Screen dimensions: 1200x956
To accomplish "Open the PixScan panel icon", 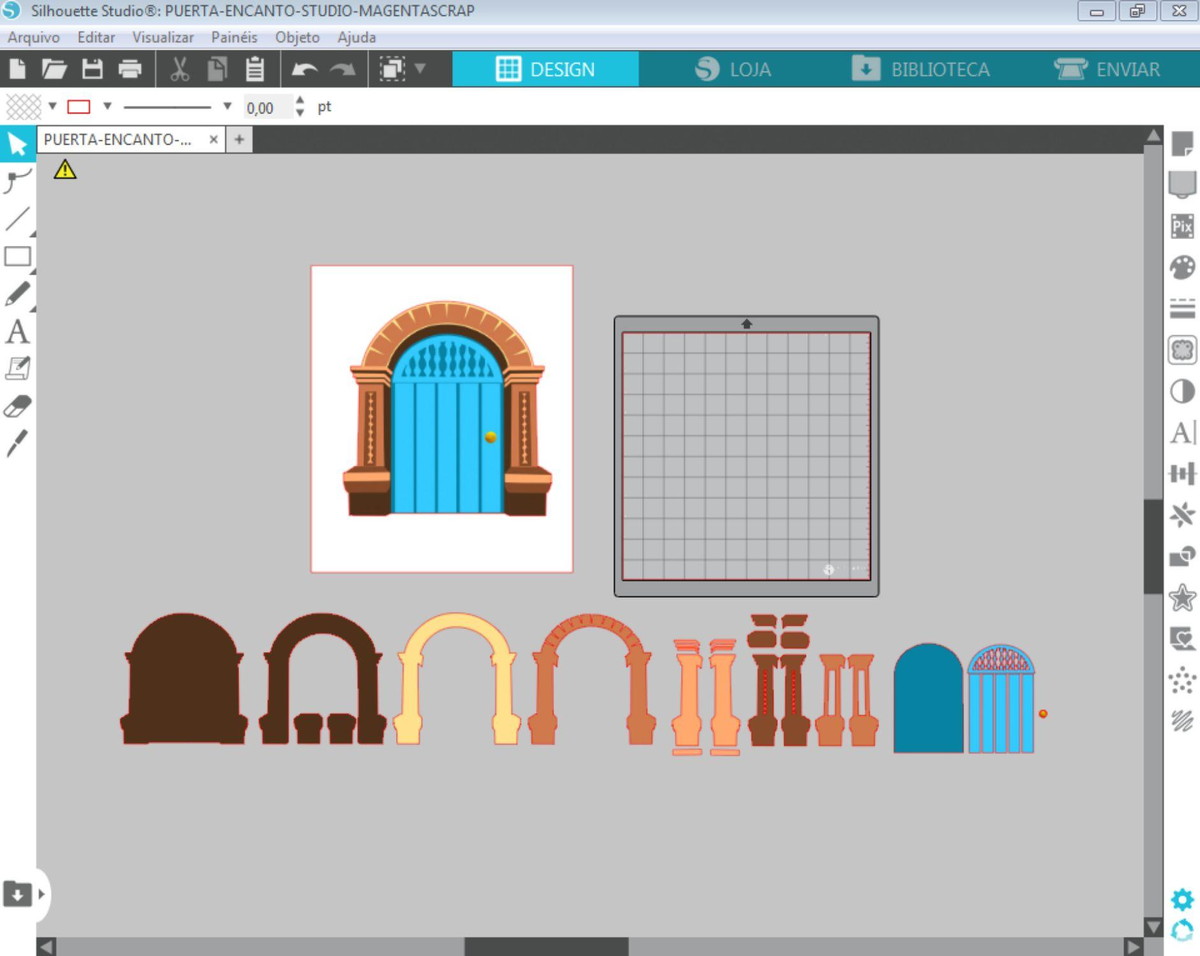I will [x=1182, y=226].
